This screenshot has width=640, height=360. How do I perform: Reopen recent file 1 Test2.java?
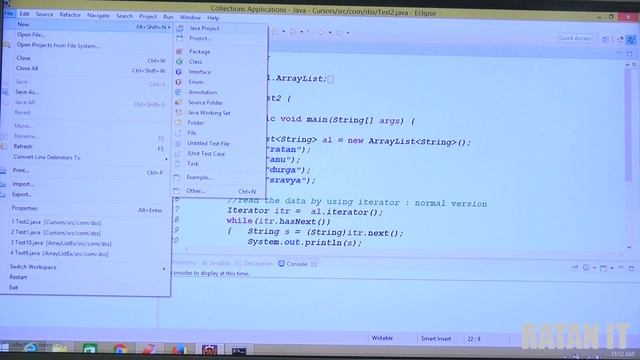pos(56,222)
